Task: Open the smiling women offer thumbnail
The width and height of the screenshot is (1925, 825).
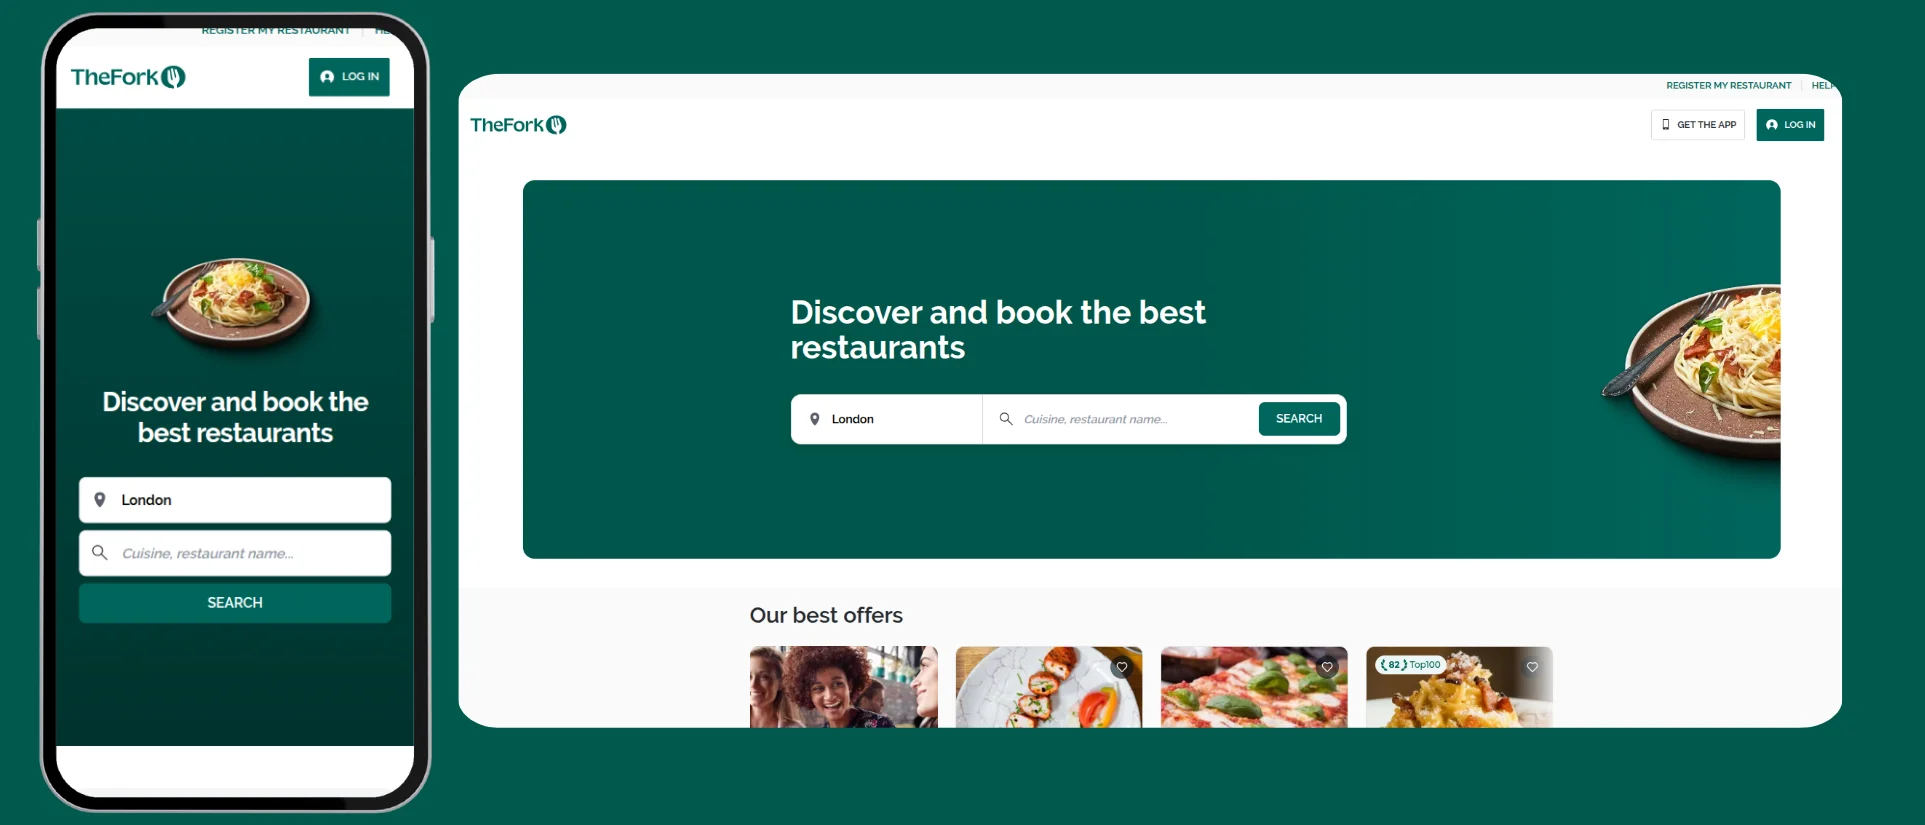Action: pos(844,687)
